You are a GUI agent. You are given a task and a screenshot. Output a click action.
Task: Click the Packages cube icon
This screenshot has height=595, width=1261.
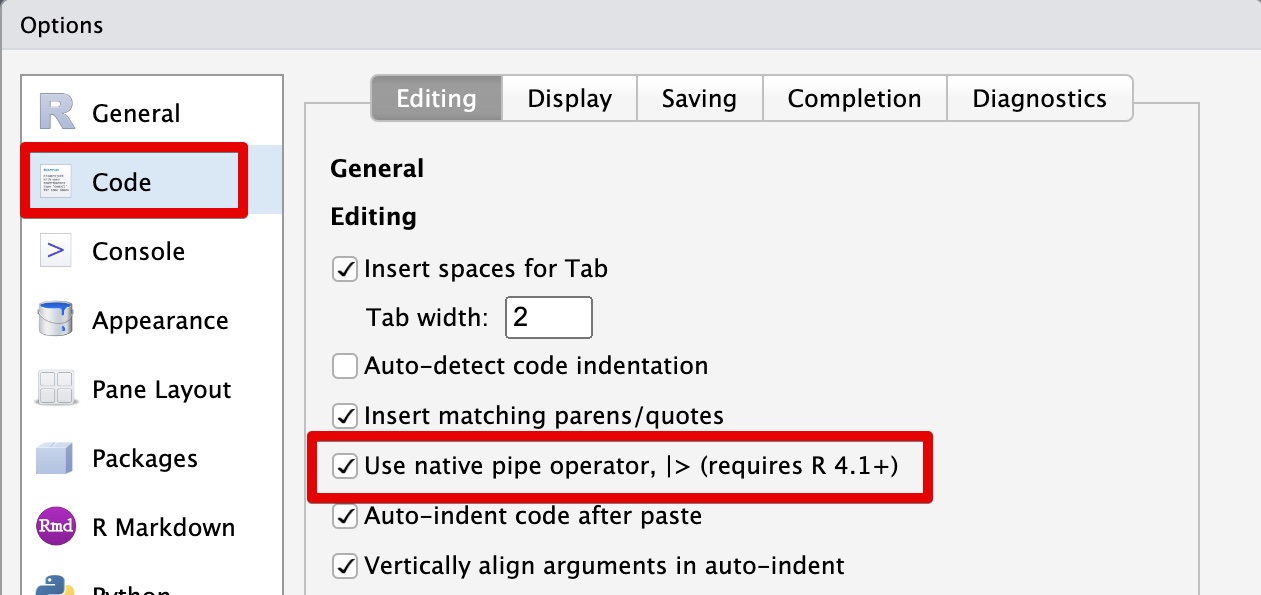click(x=55, y=458)
